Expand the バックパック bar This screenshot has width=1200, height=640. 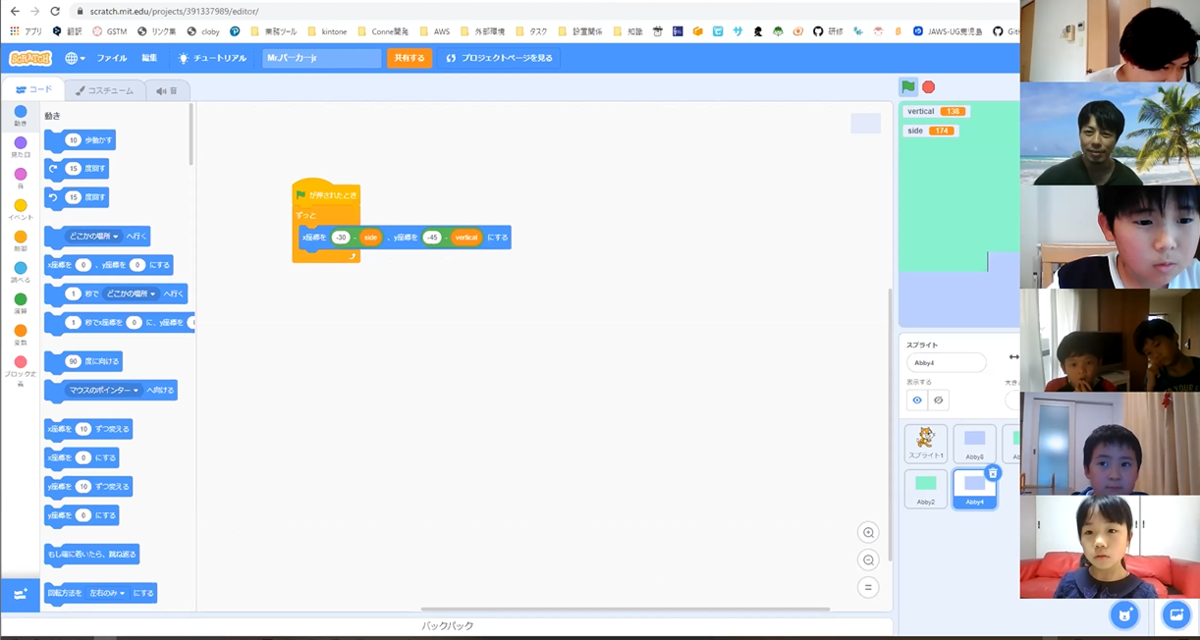point(447,626)
